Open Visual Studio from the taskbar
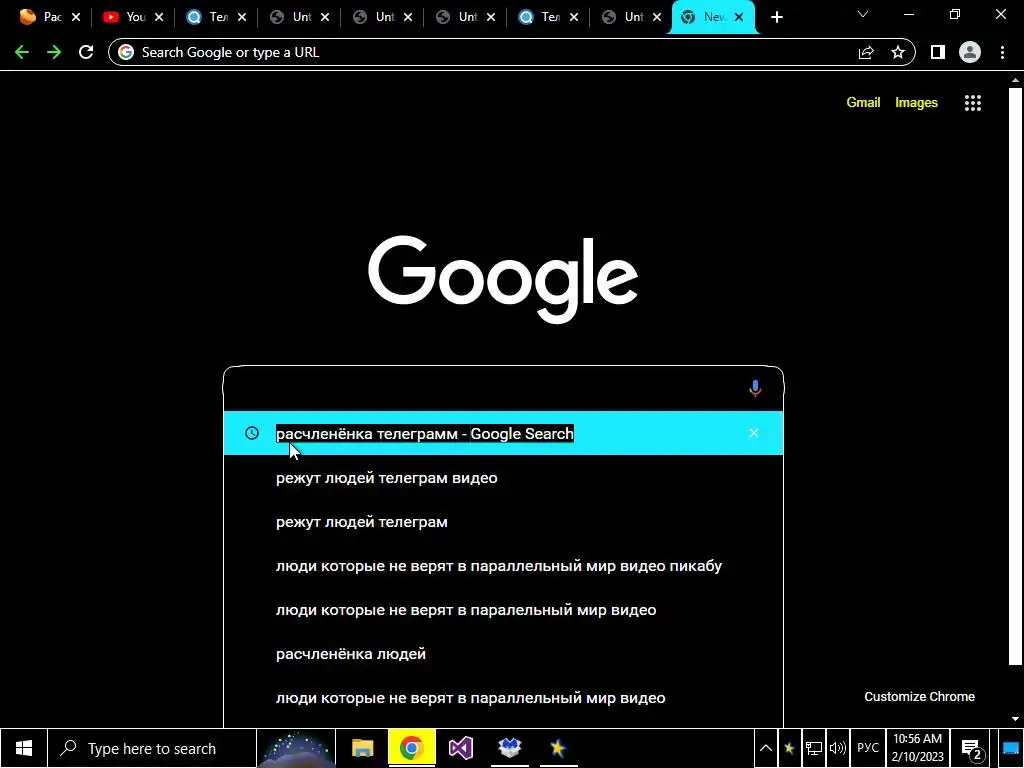 coord(460,748)
